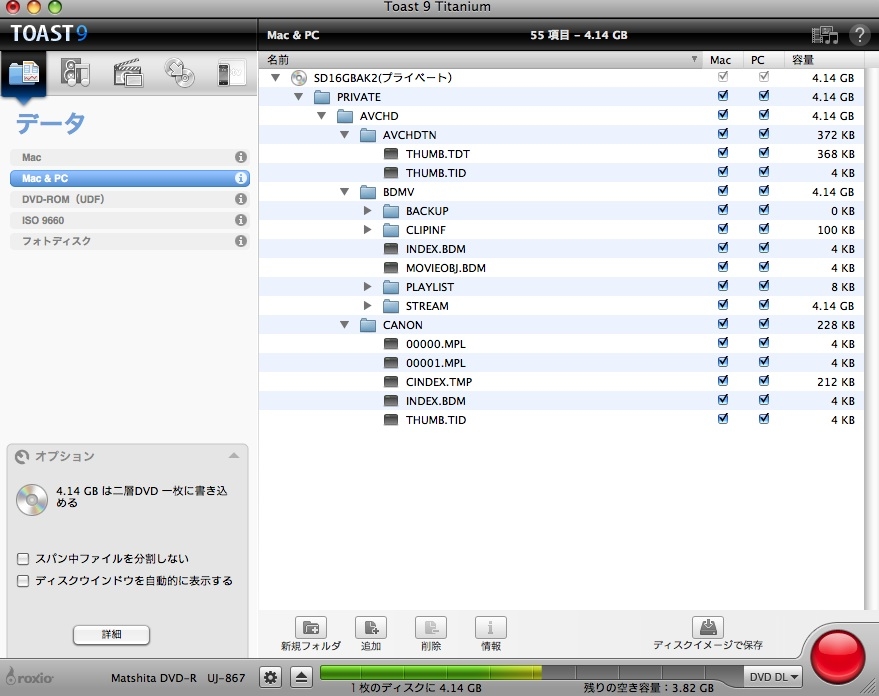
Task: Enable ディスクウインドウを自動的に表示する checkbox
Action: point(23,581)
